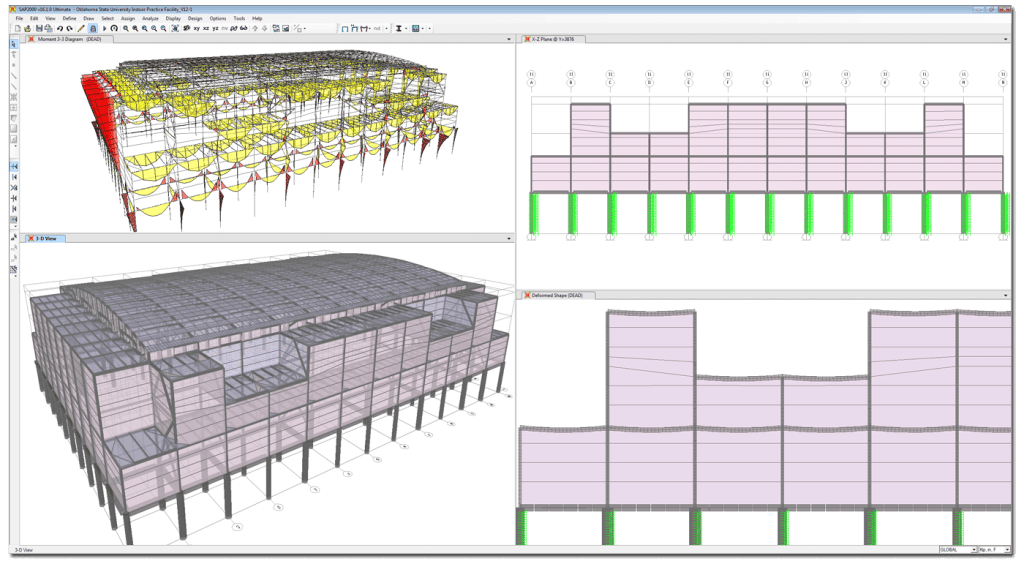This screenshot has height=564, width=1024.
Task: Click the Run Analysis play icon
Action: tap(104, 28)
